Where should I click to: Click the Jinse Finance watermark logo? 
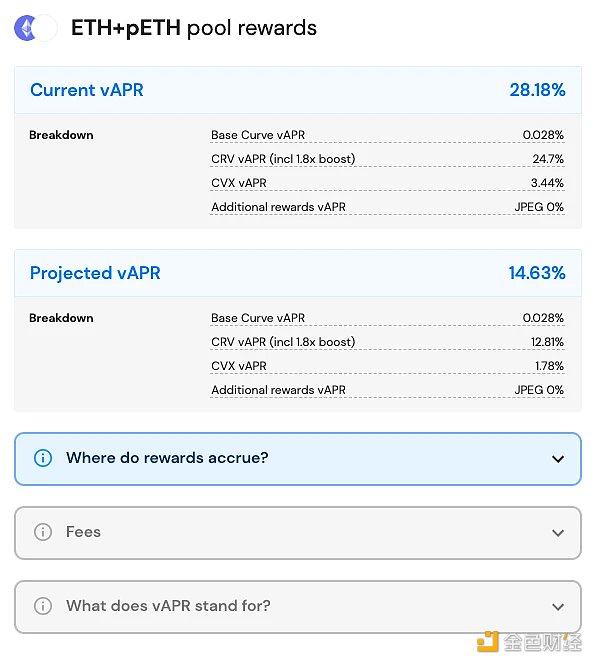(x=530, y=642)
